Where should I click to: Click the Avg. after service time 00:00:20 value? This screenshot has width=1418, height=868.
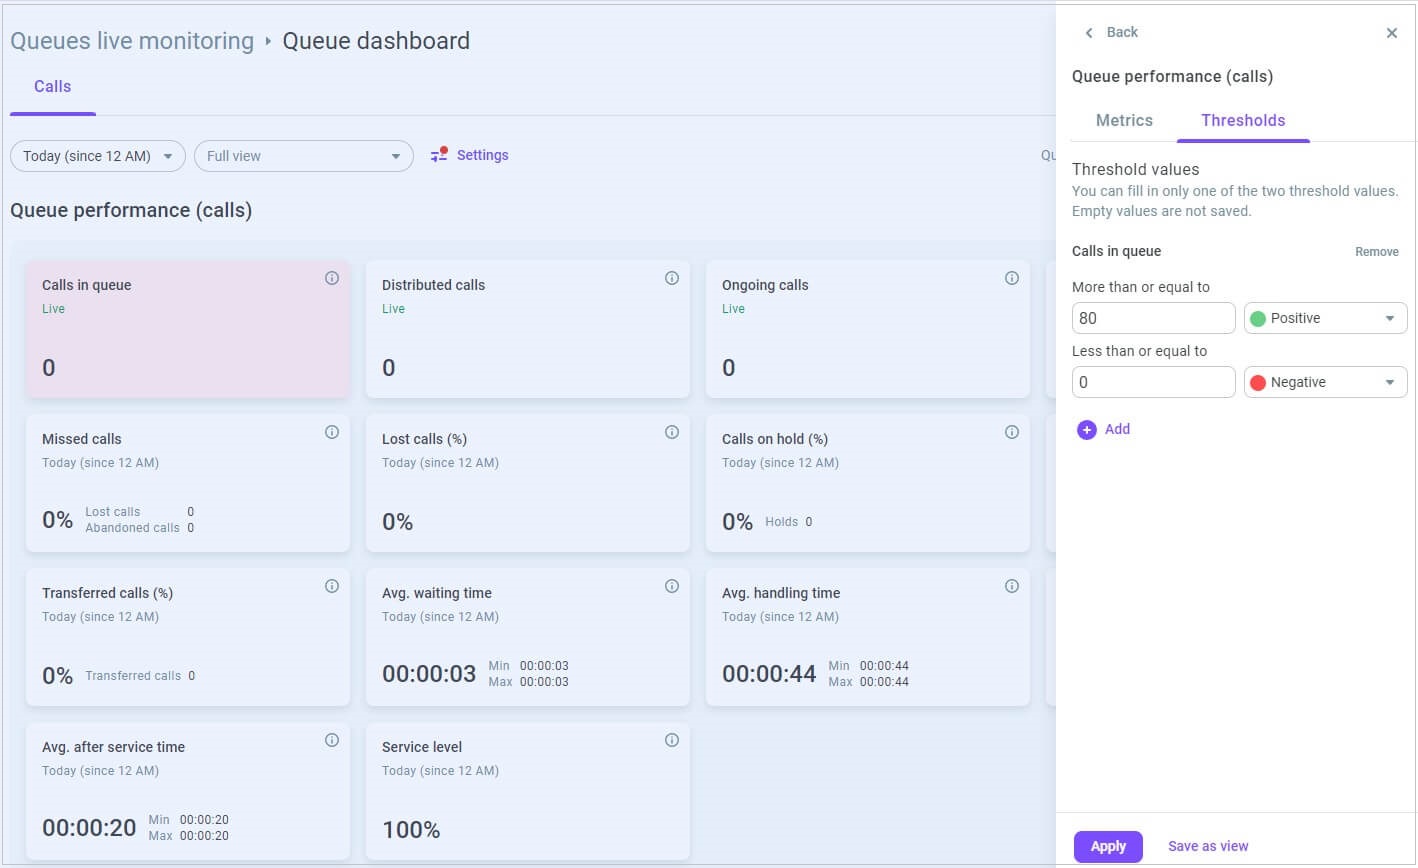pos(89,828)
